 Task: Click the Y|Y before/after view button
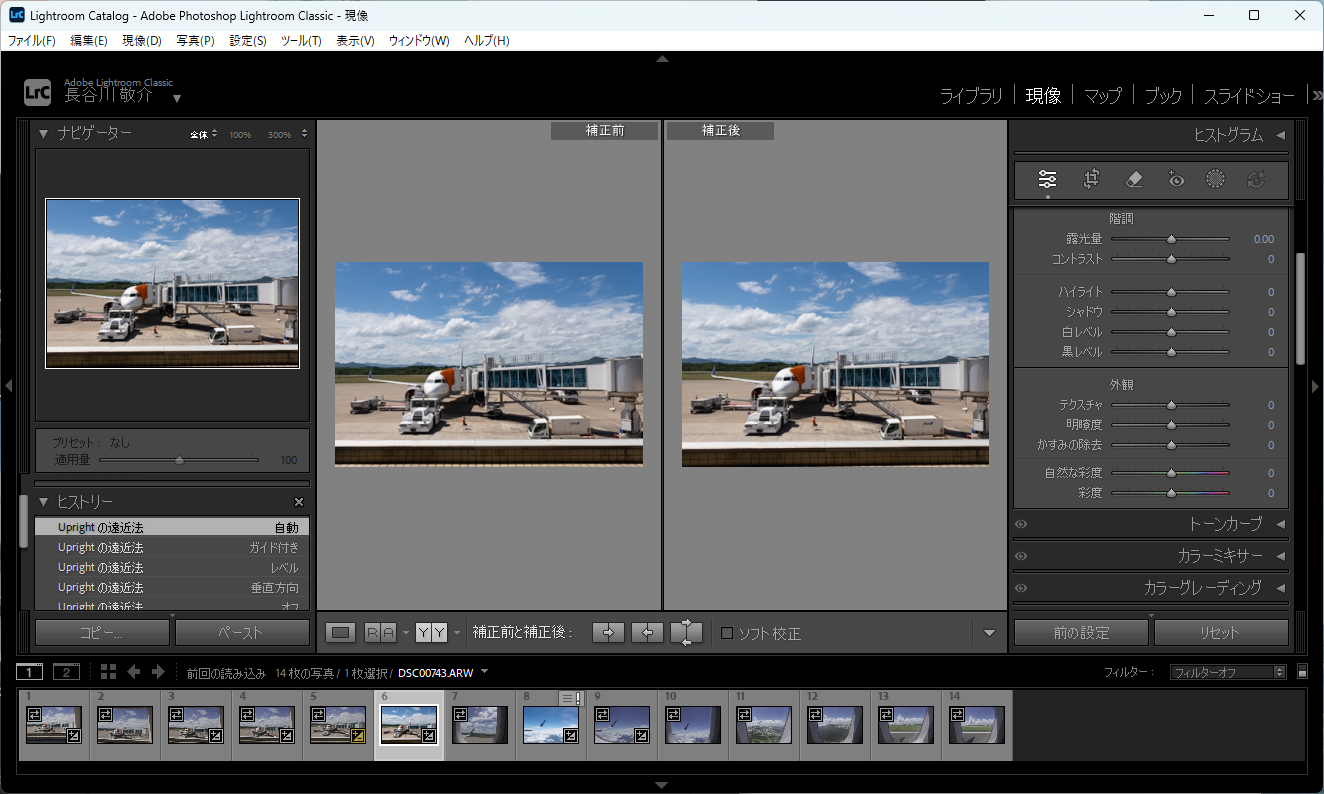coord(431,632)
